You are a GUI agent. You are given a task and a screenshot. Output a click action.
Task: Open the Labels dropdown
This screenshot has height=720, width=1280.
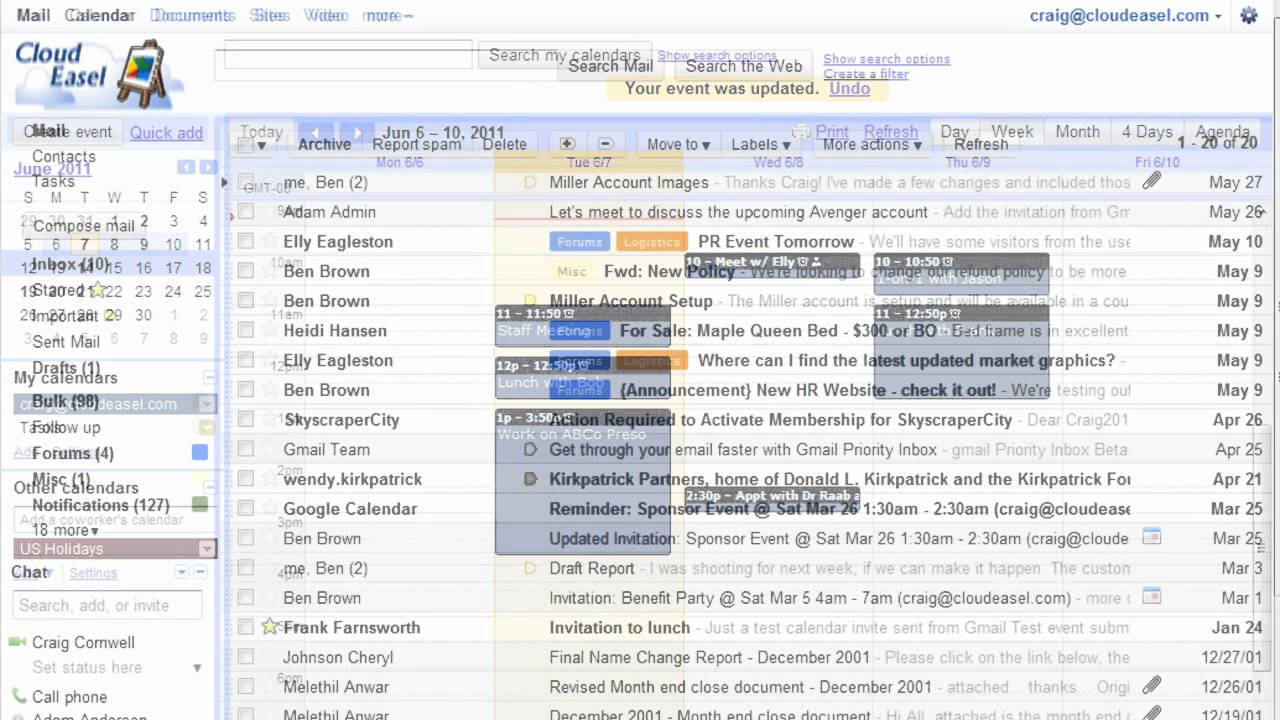click(x=760, y=144)
